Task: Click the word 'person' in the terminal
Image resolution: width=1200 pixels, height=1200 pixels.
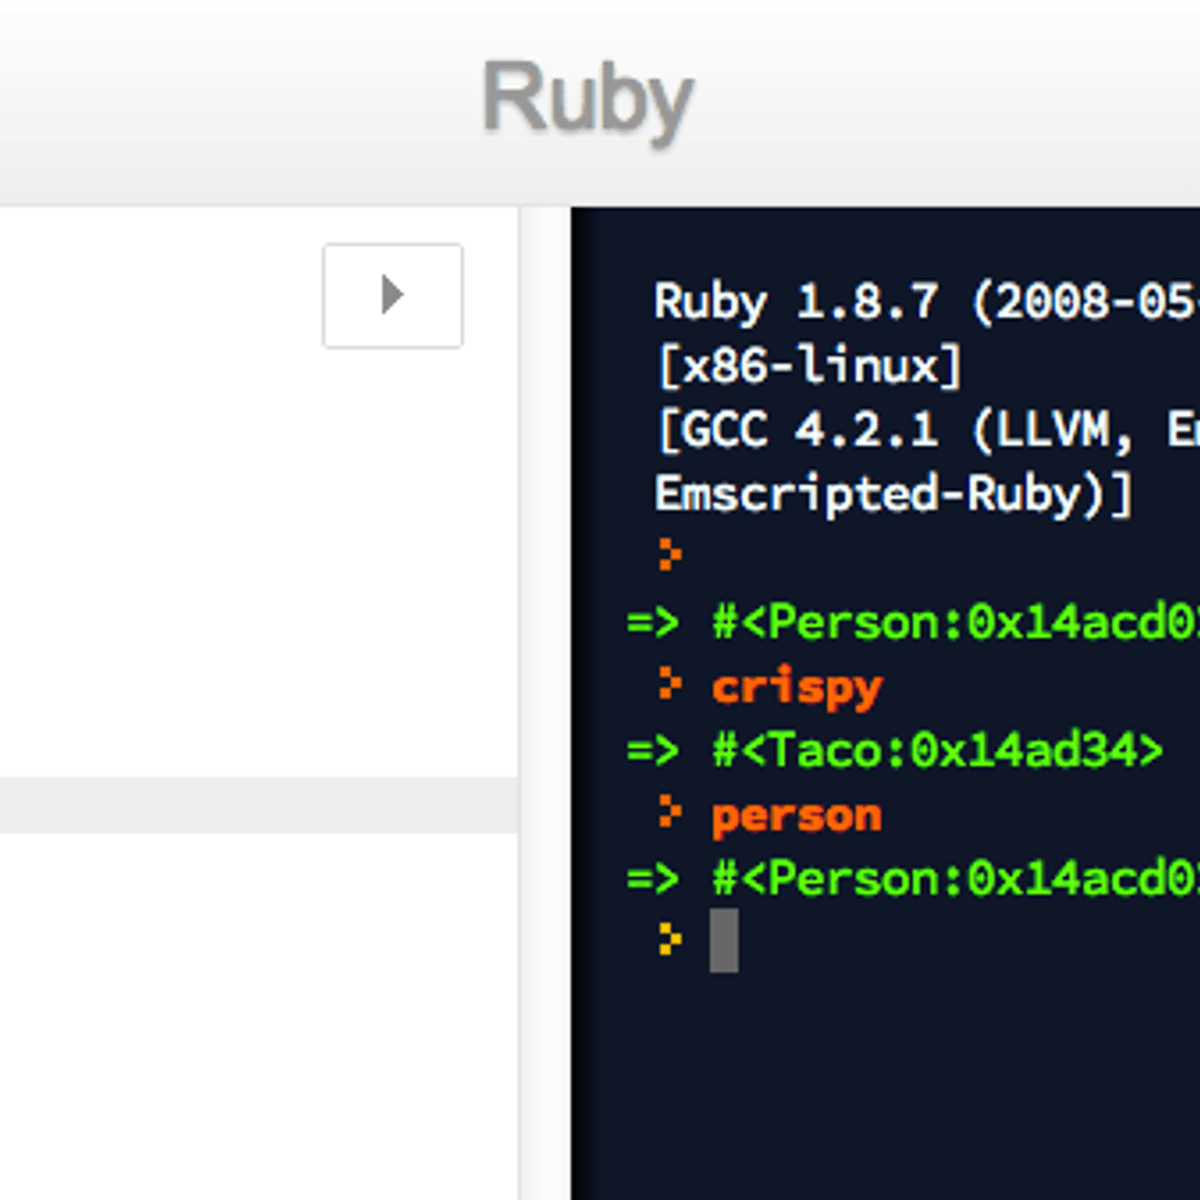Action: [795, 815]
